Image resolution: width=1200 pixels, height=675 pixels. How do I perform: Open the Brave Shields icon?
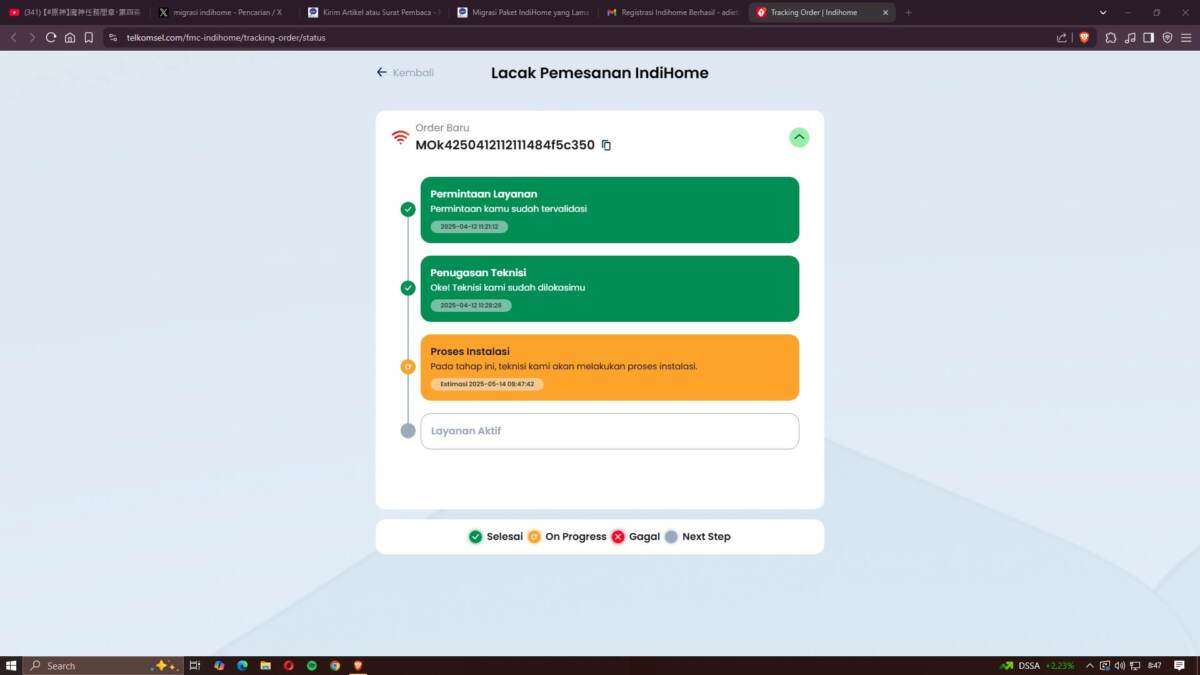point(1084,37)
